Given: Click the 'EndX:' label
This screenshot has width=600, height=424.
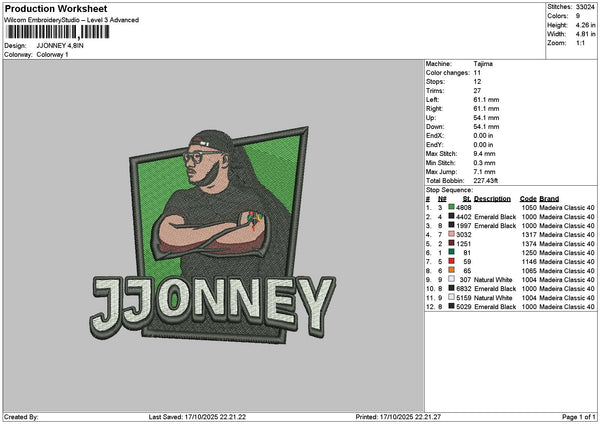Looking at the screenshot, I should coord(434,136).
